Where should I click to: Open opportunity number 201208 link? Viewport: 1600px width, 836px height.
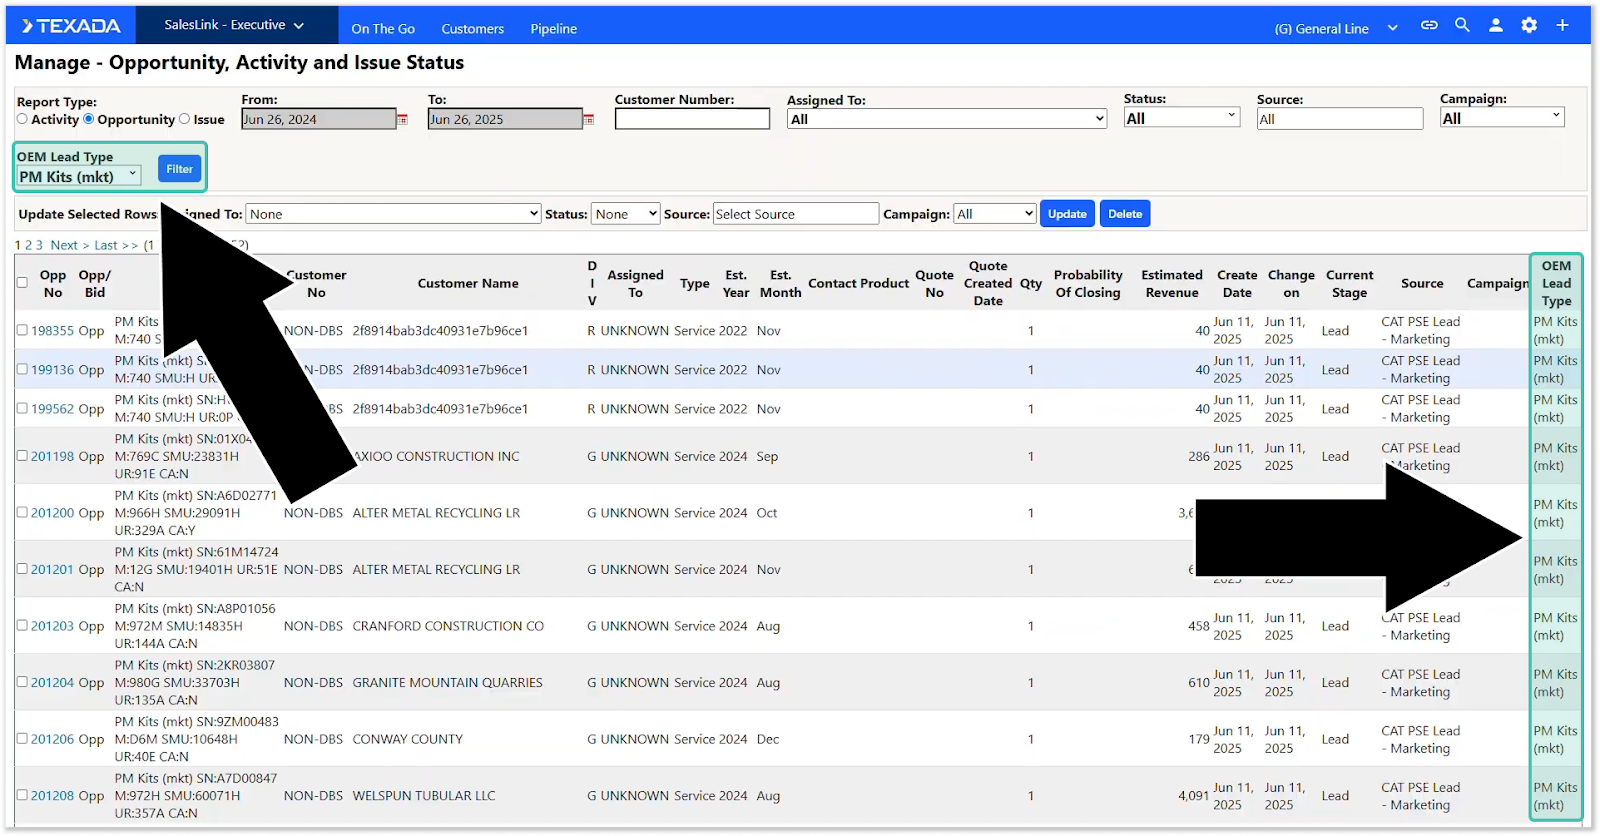(x=52, y=795)
